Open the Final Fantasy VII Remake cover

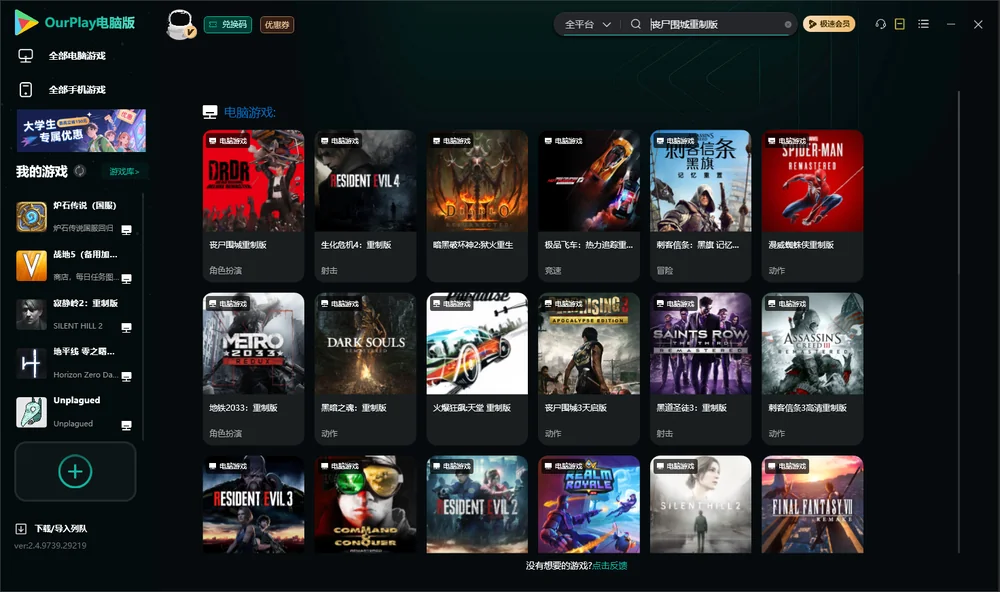[x=812, y=504]
